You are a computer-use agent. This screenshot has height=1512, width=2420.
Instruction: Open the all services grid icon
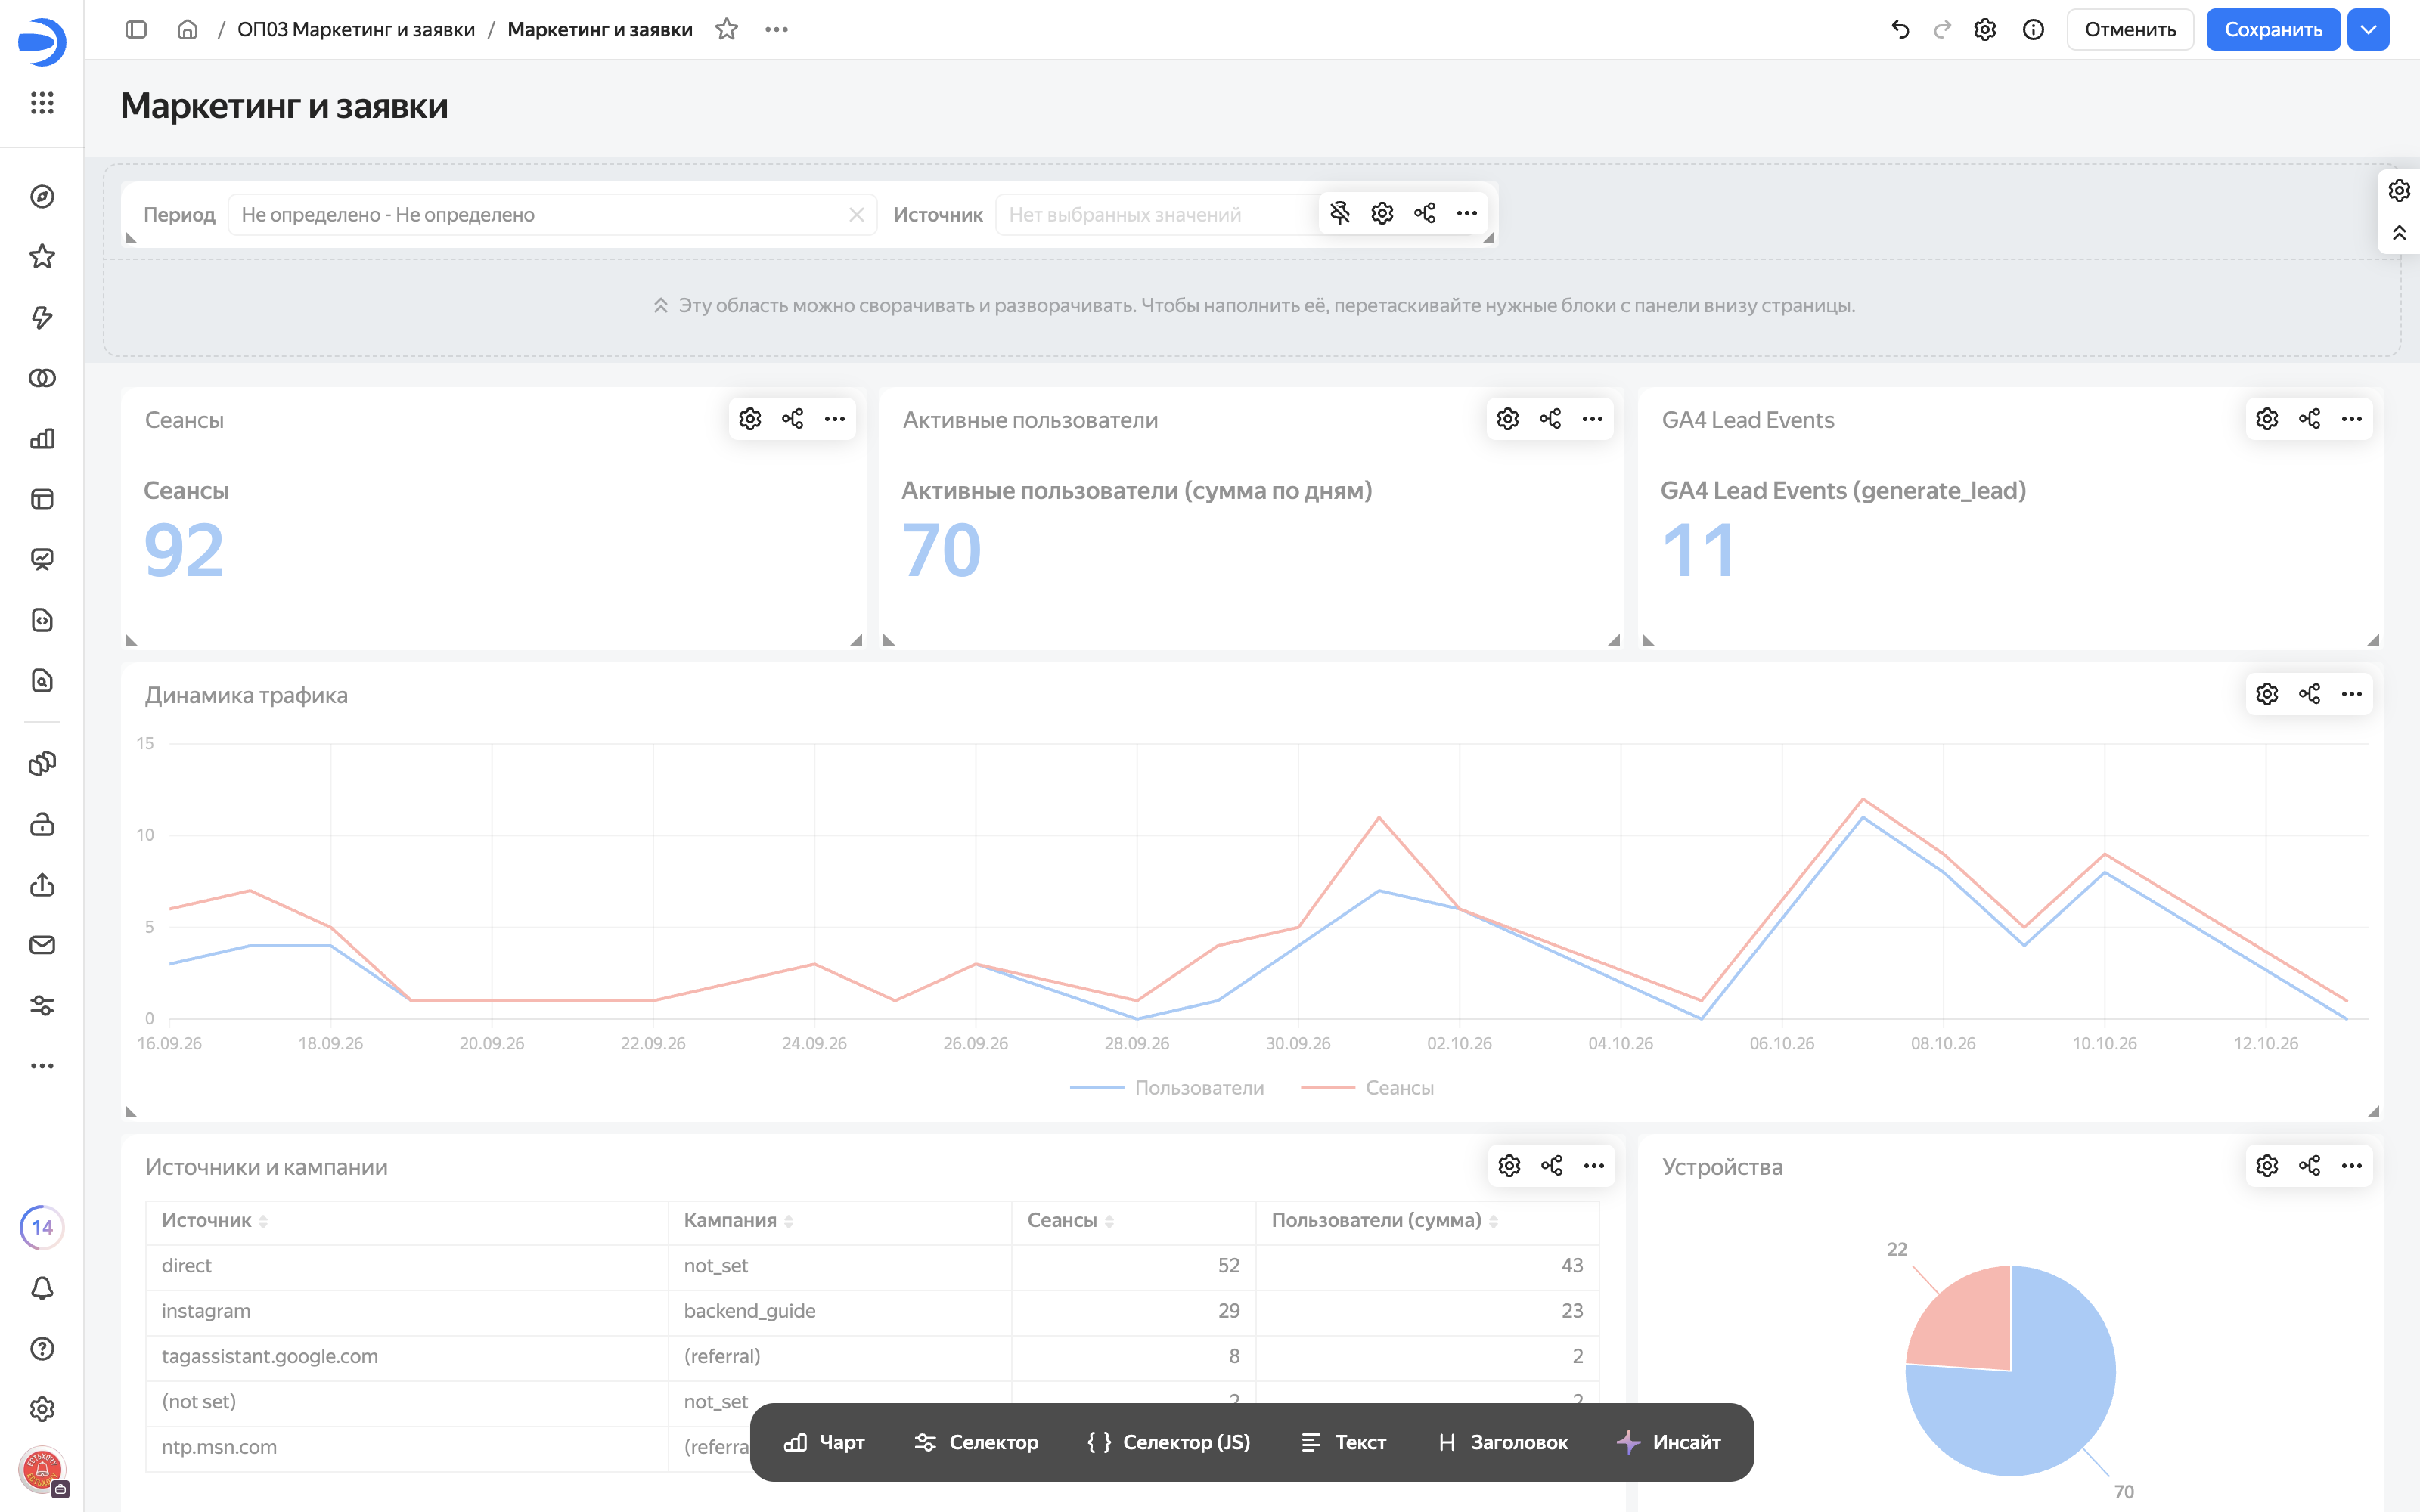[42, 103]
